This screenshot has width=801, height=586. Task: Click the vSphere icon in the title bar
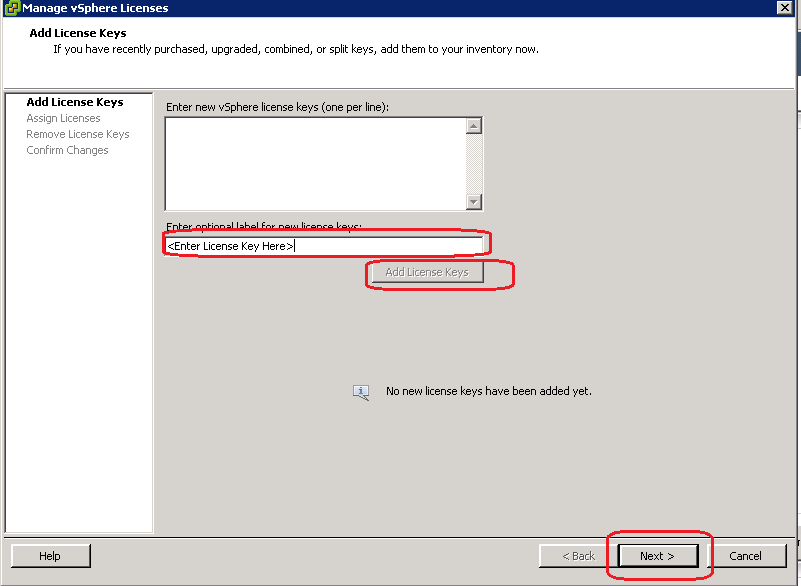(11, 8)
